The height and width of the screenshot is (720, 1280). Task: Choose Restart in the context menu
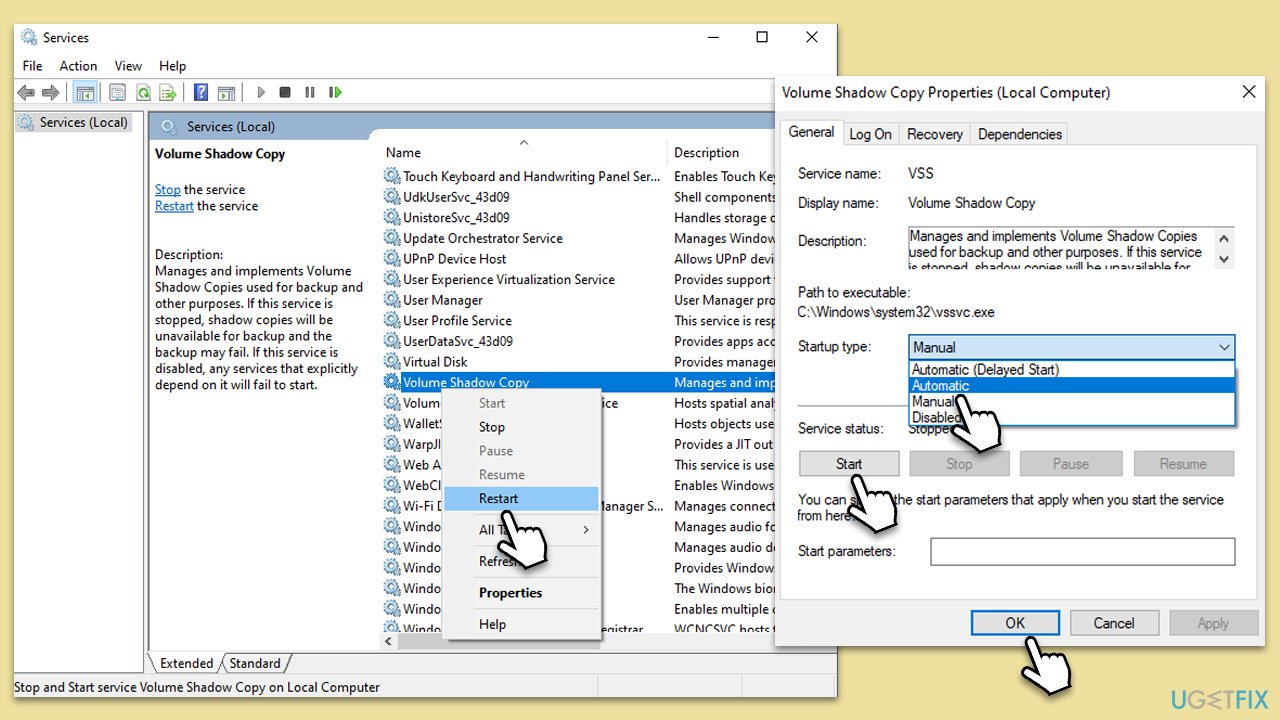[x=520, y=499]
